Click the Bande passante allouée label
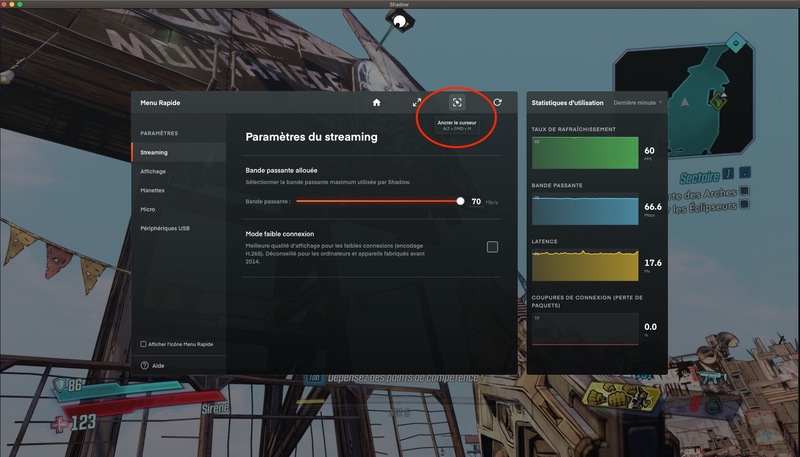800x457 pixels. pos(281,170)
